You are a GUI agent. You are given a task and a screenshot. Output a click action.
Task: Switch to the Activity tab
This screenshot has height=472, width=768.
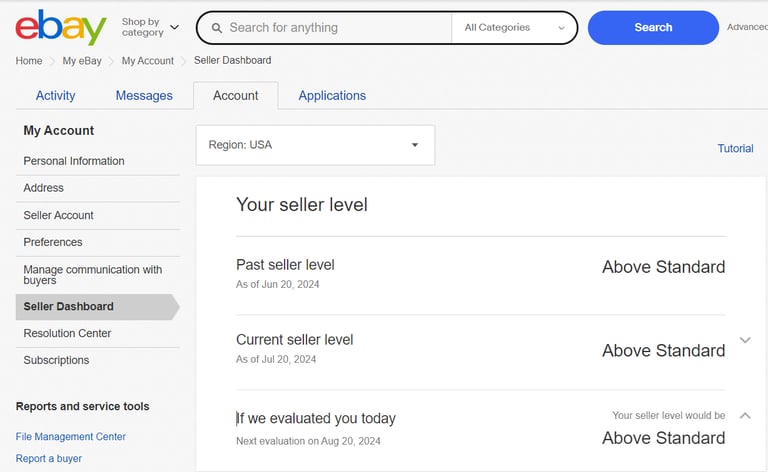(55, 96)
